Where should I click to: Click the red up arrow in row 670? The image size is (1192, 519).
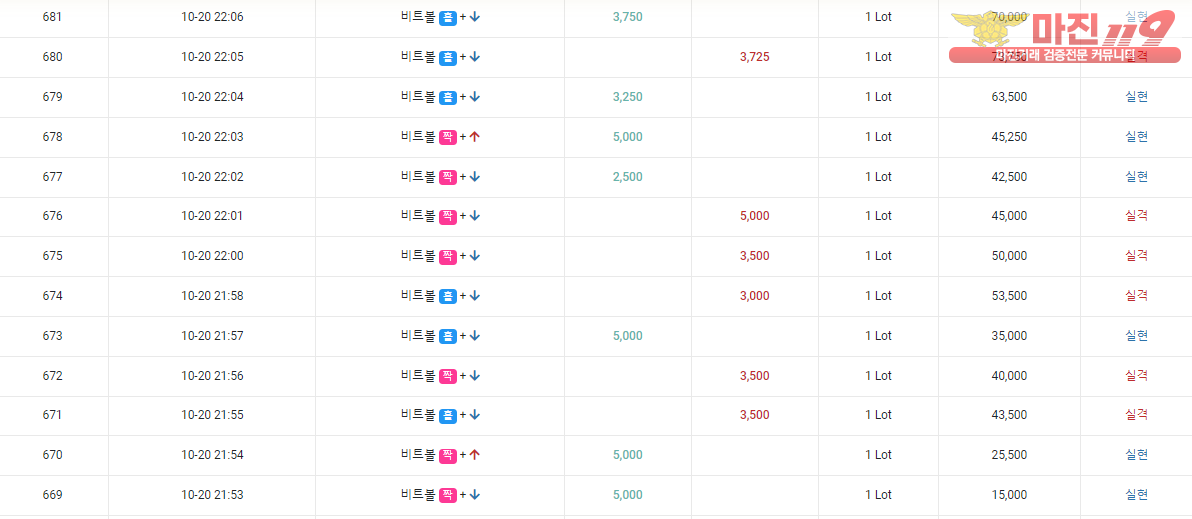tap(474, 455)
